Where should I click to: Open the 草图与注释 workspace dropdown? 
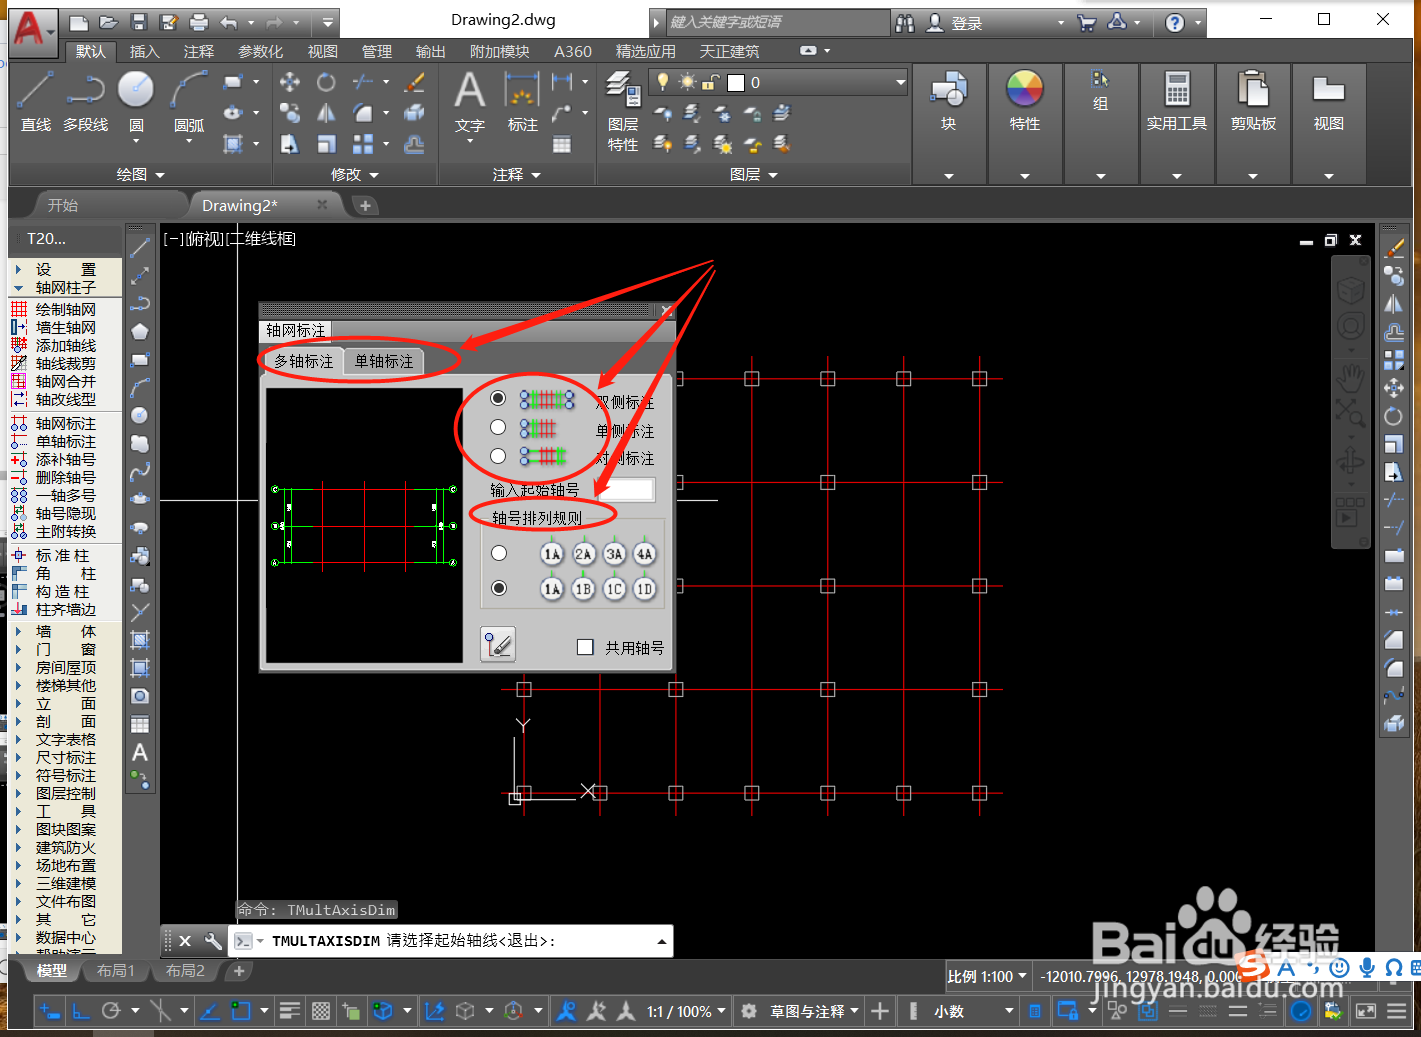(x=814, y=1011)
